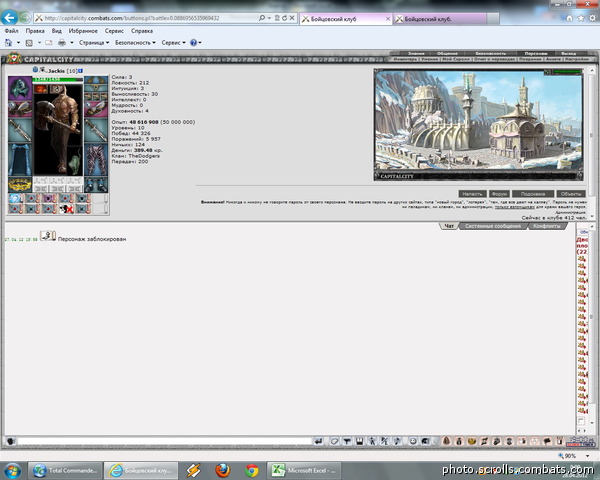600x480 pixels.
Task: Switch to second Бойцовский клуб tab
Action: 440,19
